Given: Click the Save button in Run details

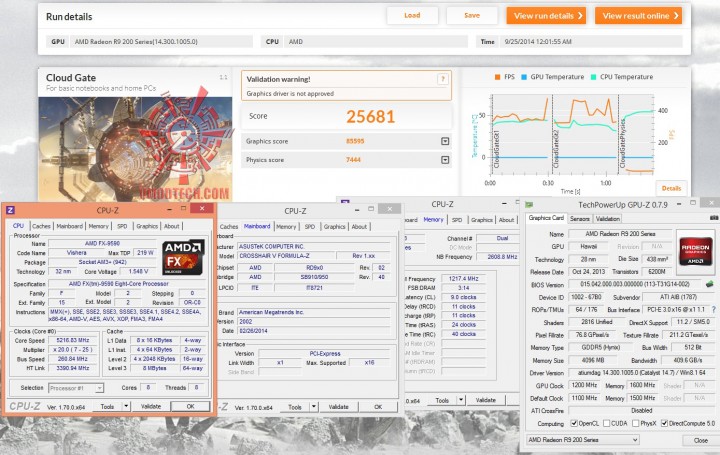Looking at the screenshot, I should 472,16.
